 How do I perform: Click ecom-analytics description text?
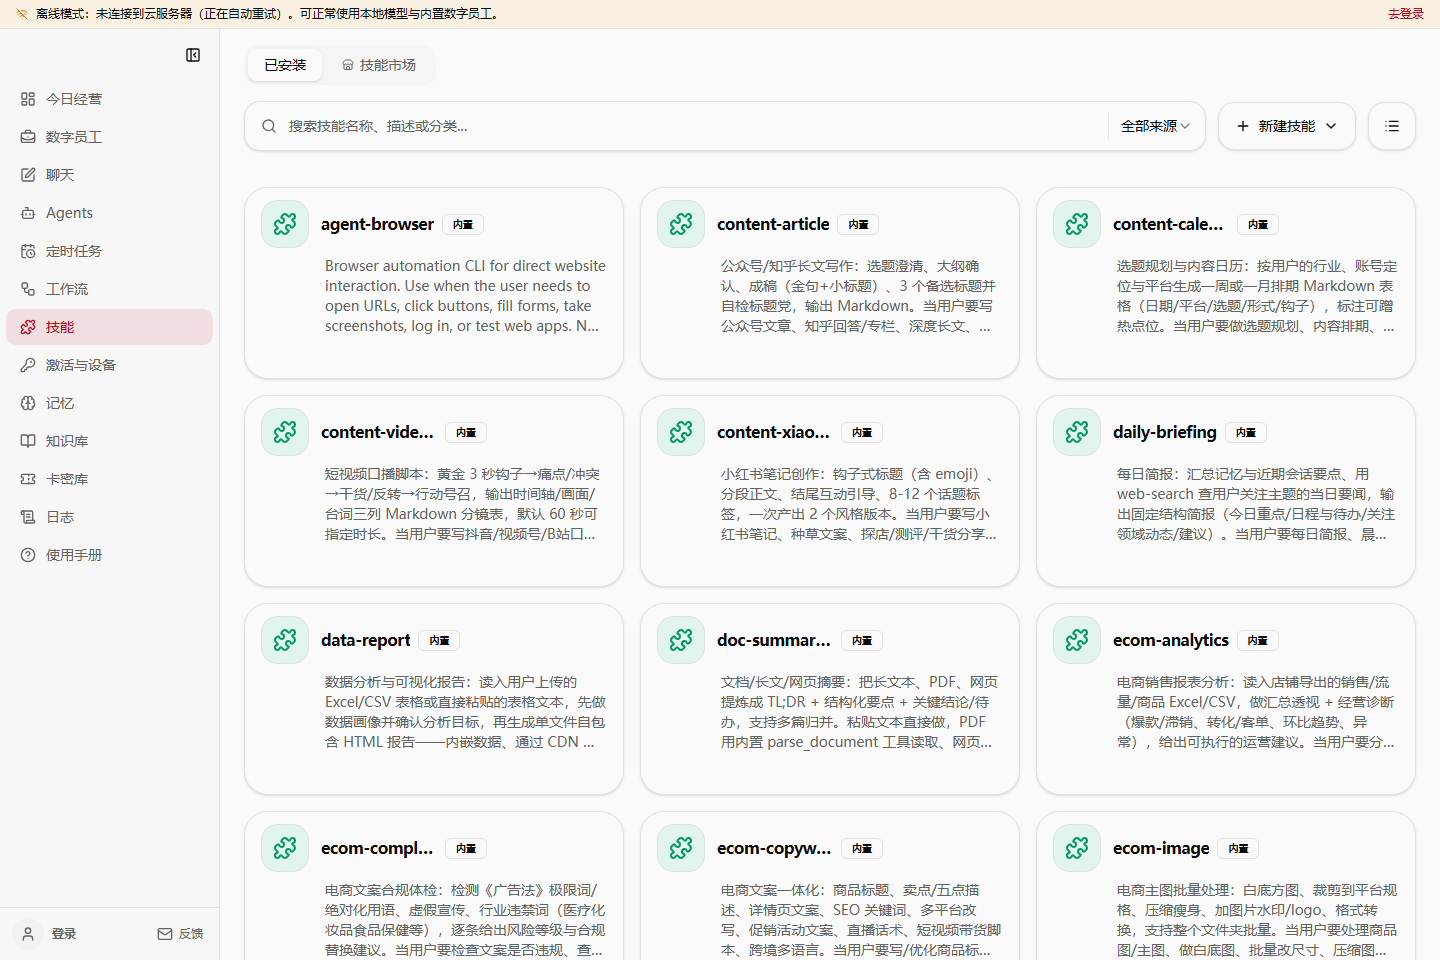coord(1256,712)
